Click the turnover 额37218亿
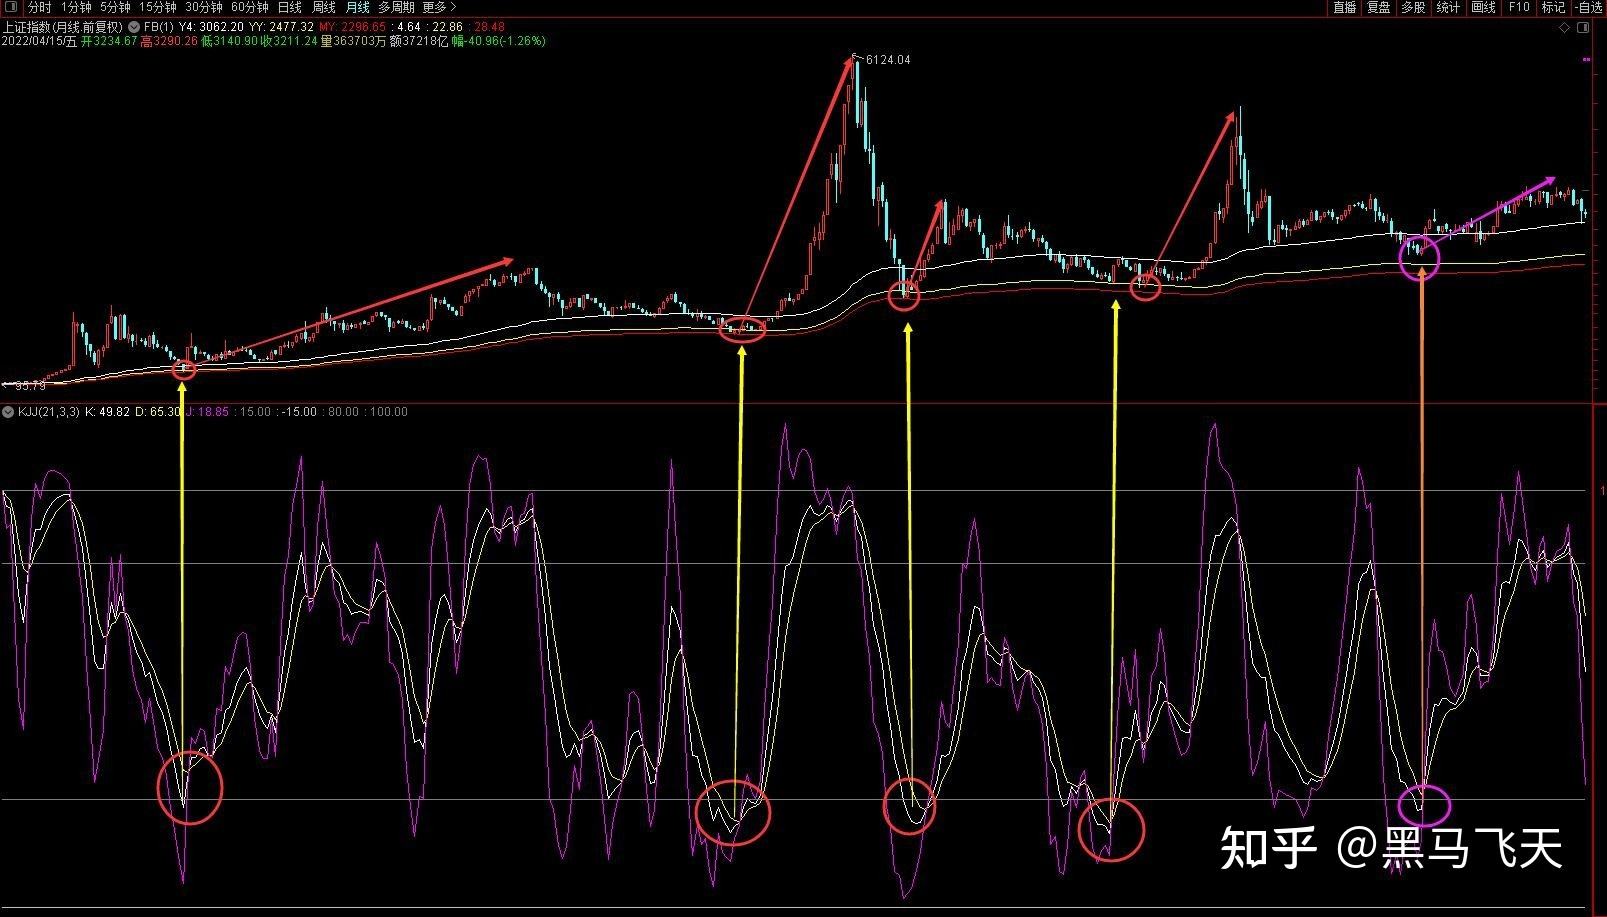1607x917 pixels. tap(419, 42)
